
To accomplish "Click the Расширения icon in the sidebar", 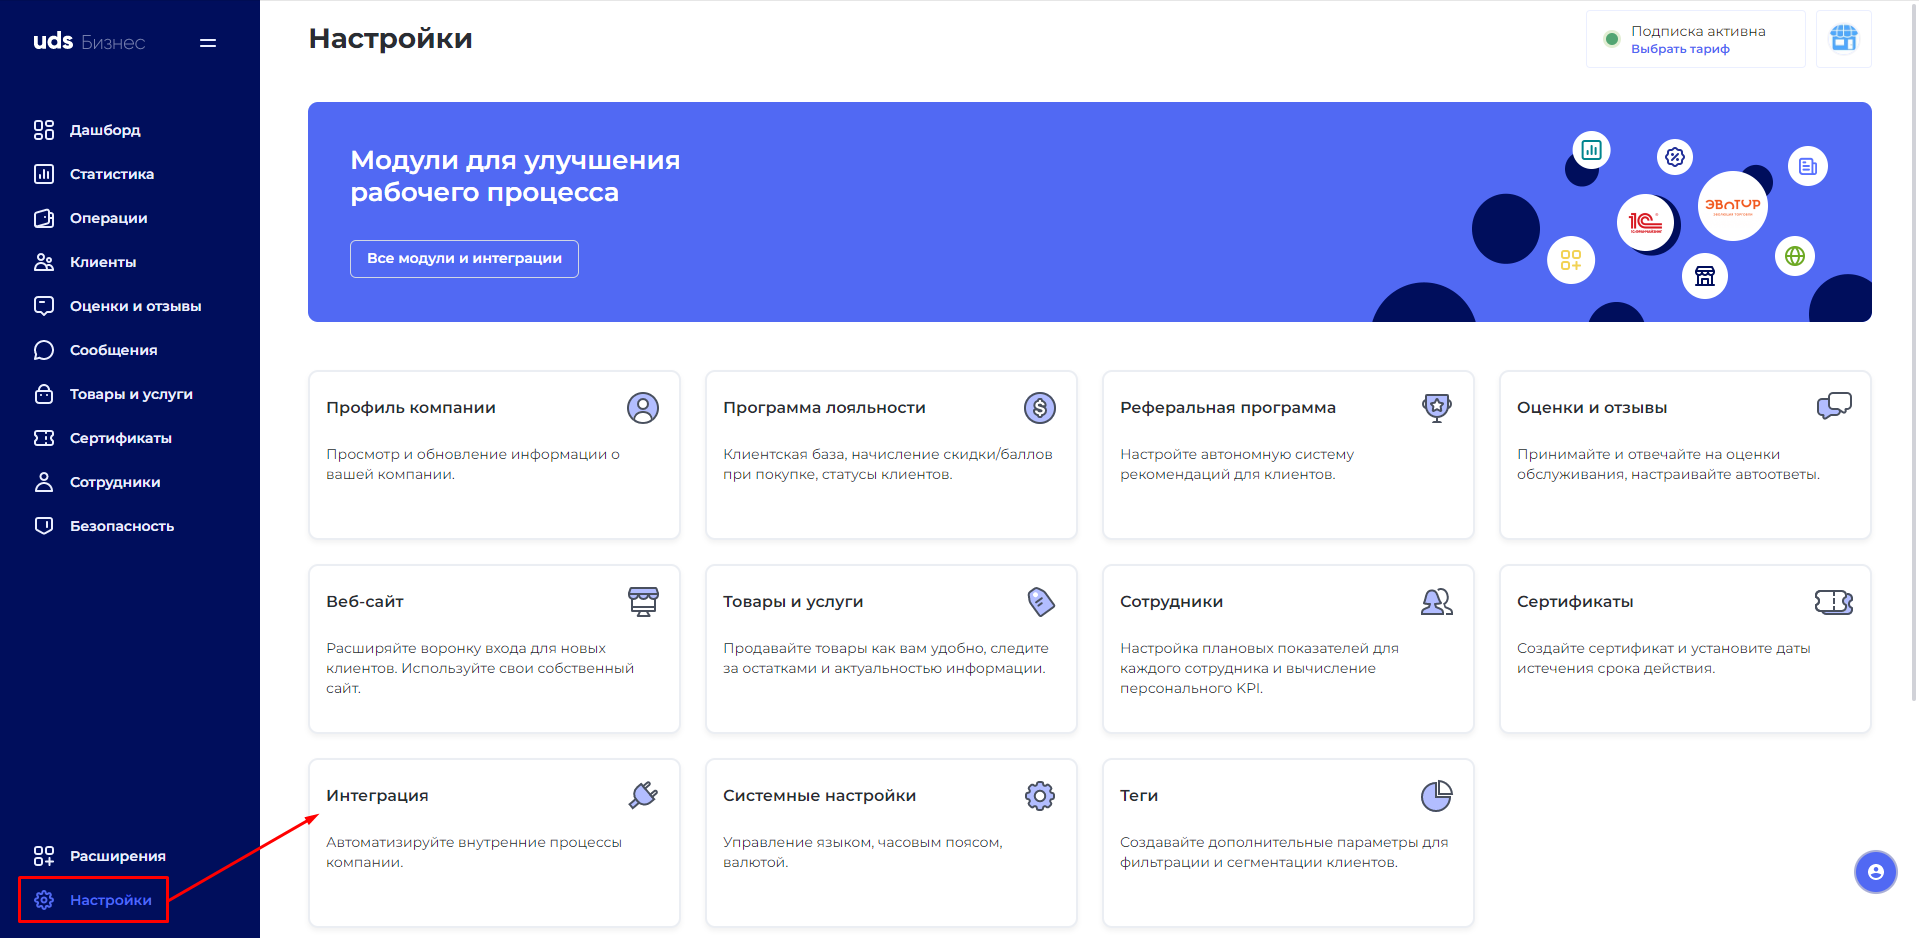I will (44, 856).
